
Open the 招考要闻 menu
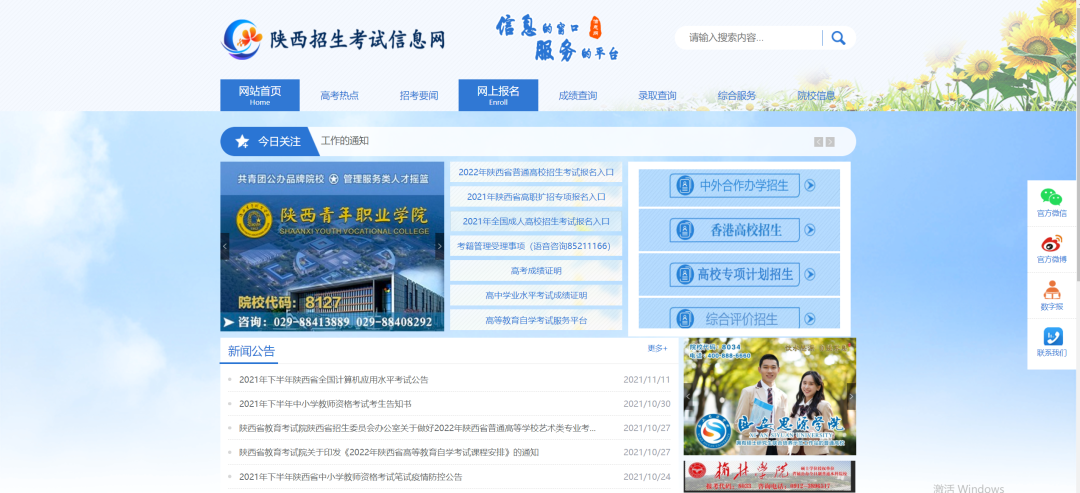[419, 96]
